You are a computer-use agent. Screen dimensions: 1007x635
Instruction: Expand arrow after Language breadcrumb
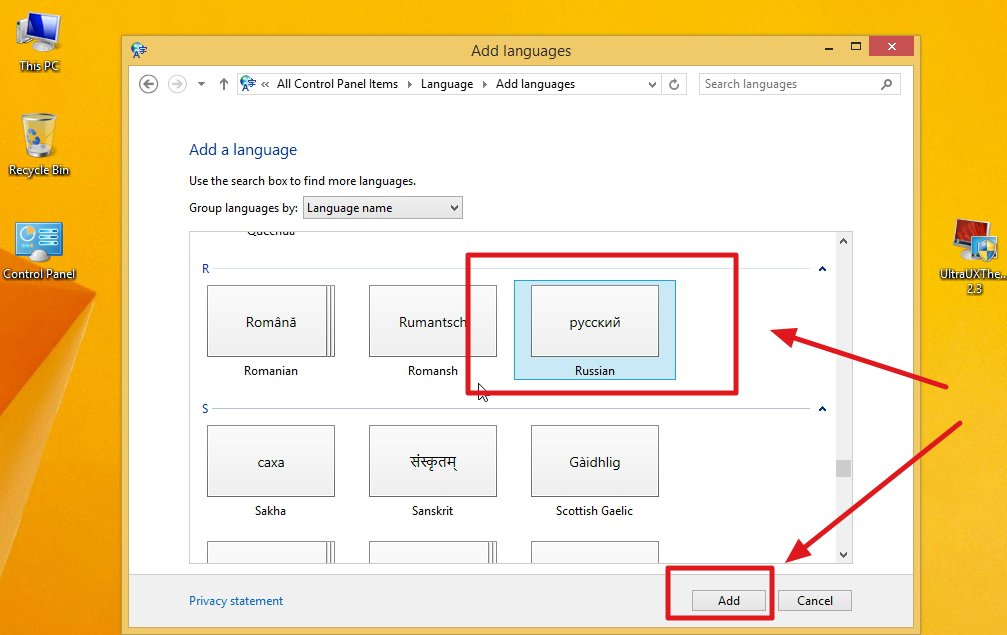click(484, 84)
